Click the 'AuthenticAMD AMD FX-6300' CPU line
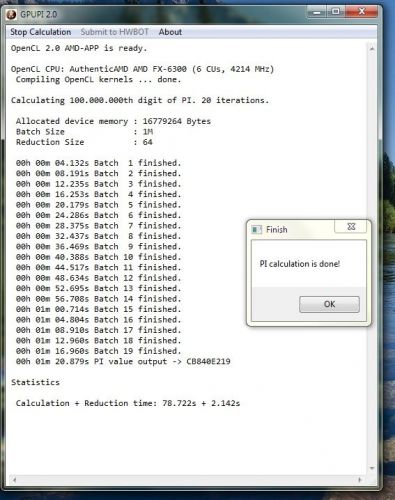395x500 pixels. tap(142, 69)
